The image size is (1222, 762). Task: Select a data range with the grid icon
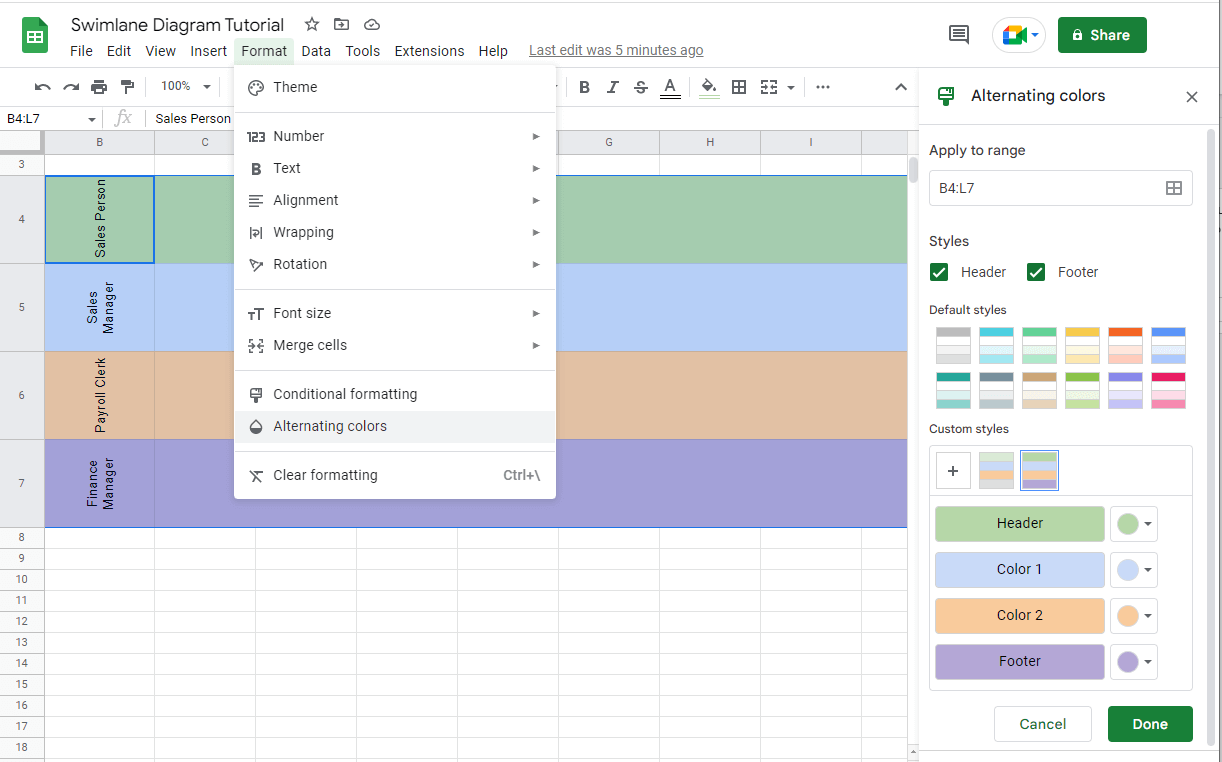tap(1174, 187)
